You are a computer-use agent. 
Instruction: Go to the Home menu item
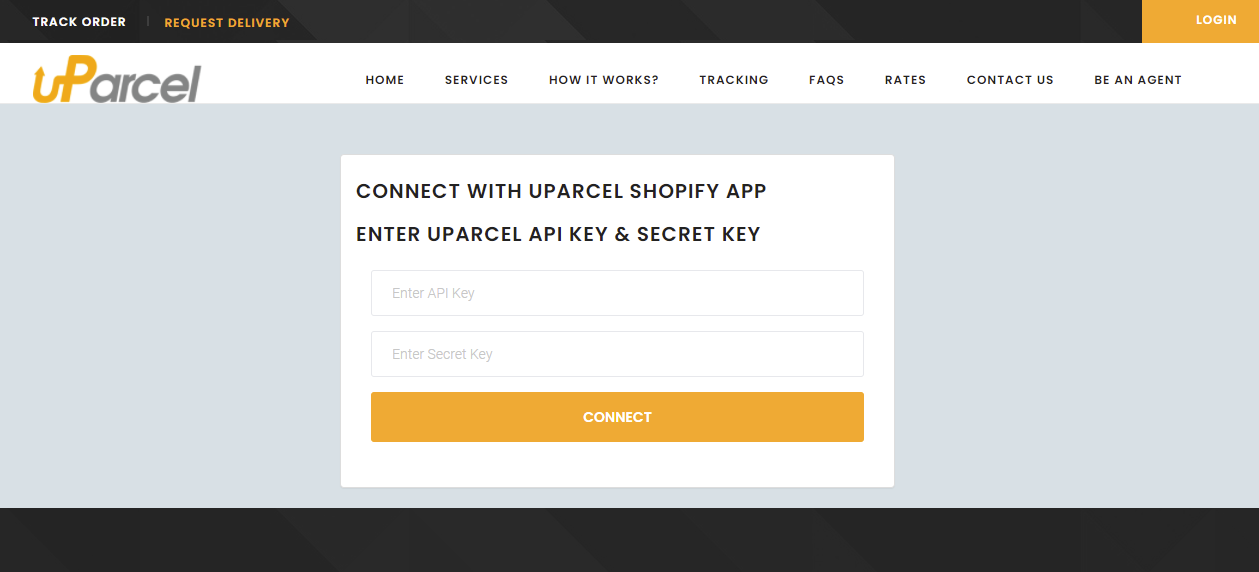(x=385, y=80)
